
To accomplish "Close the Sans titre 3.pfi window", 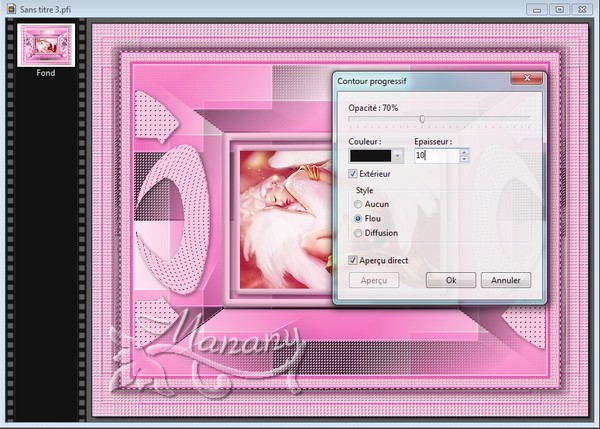I will (x=582, y=10).
